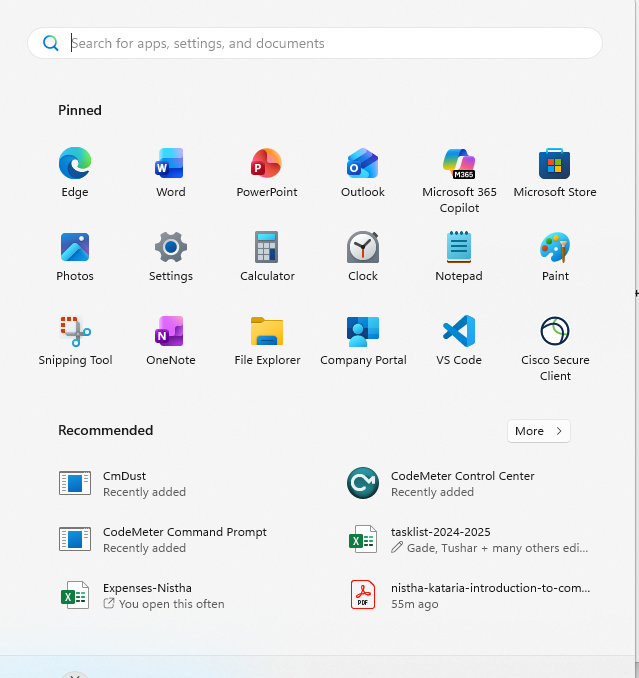Open Microsoft 365 Copilot
This screenshot has height=678, width=639.
coord(459,180)
